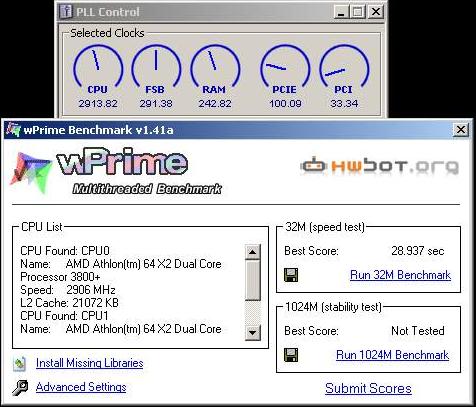Click the Submit Scores link
Screen dimensions: 476x407
pos(368,388)
